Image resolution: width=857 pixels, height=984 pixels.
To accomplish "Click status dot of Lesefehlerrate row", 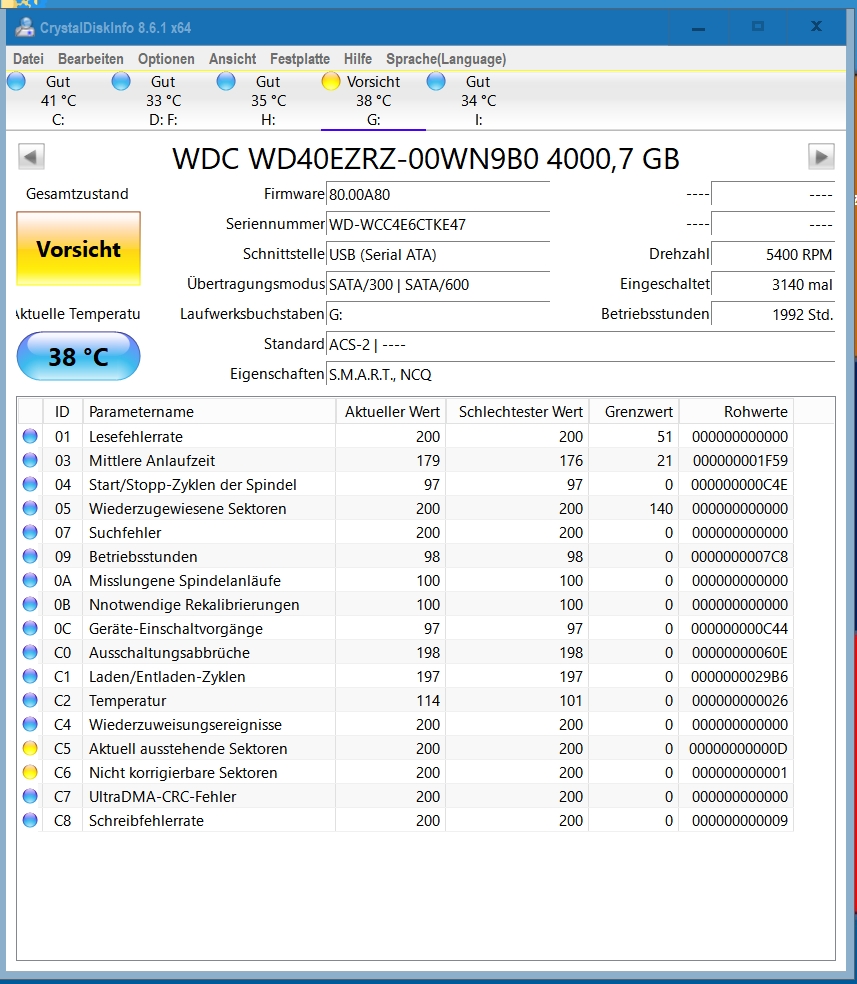I will [x=29, y=436].
